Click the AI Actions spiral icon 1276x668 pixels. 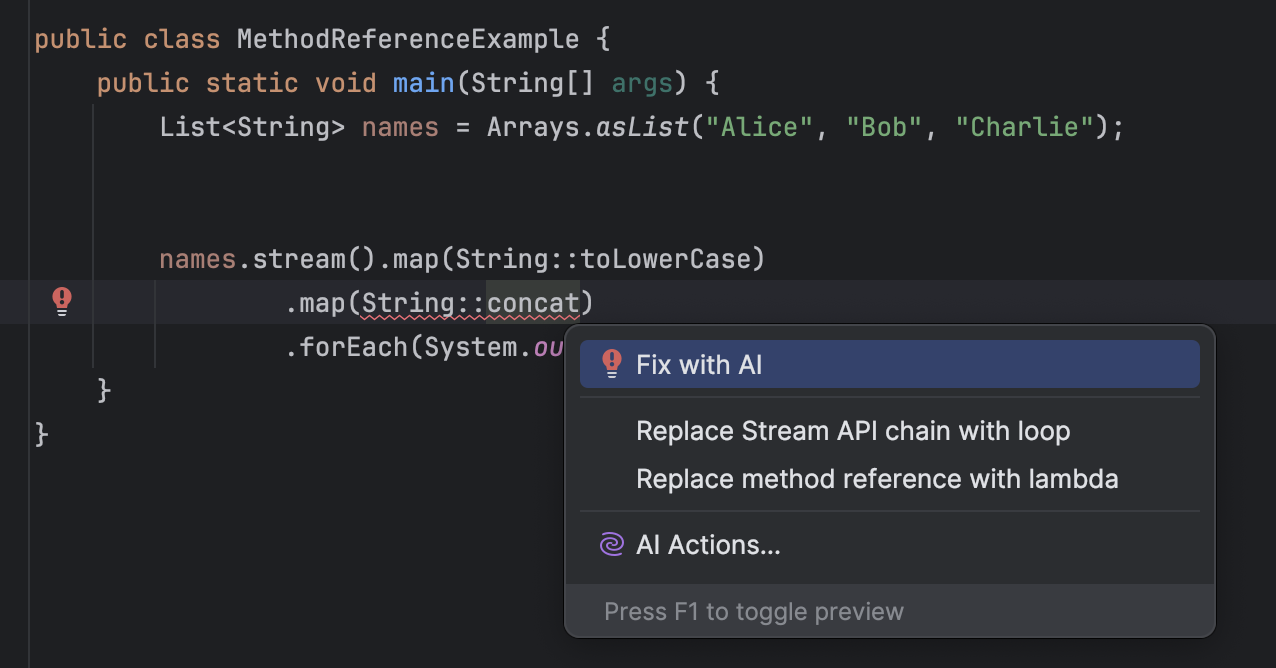point(611,545)
